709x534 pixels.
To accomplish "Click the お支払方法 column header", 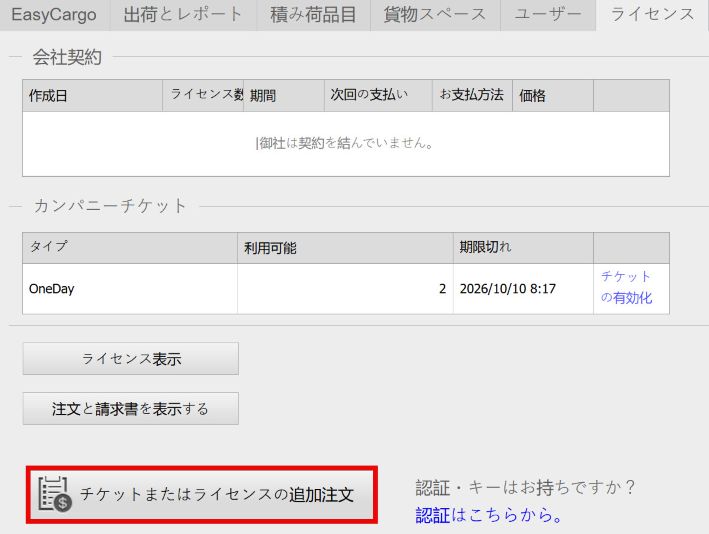I will coord(471,96).
